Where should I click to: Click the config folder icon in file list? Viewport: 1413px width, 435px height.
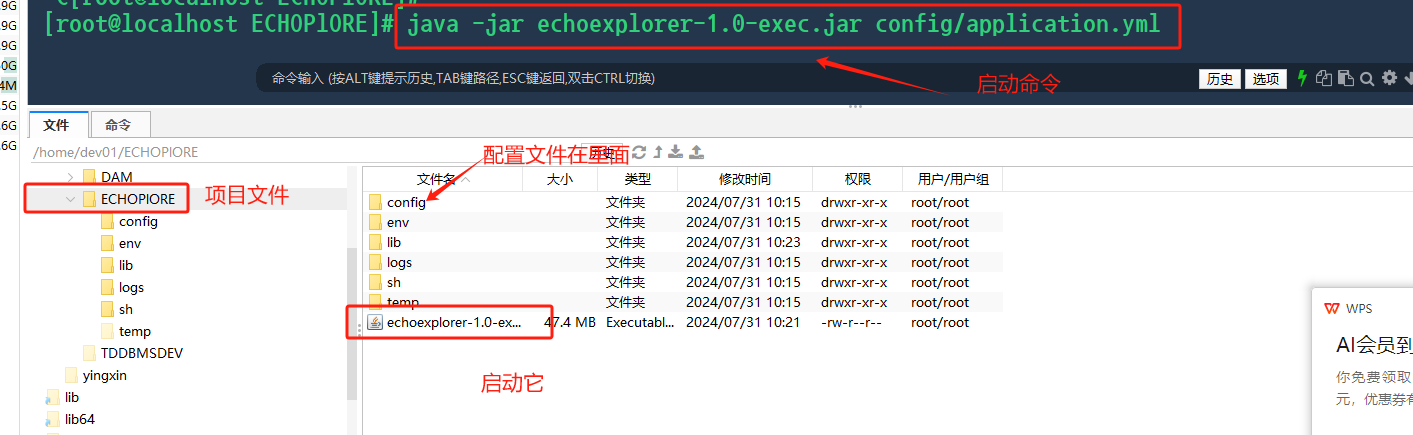click(375, 202)
